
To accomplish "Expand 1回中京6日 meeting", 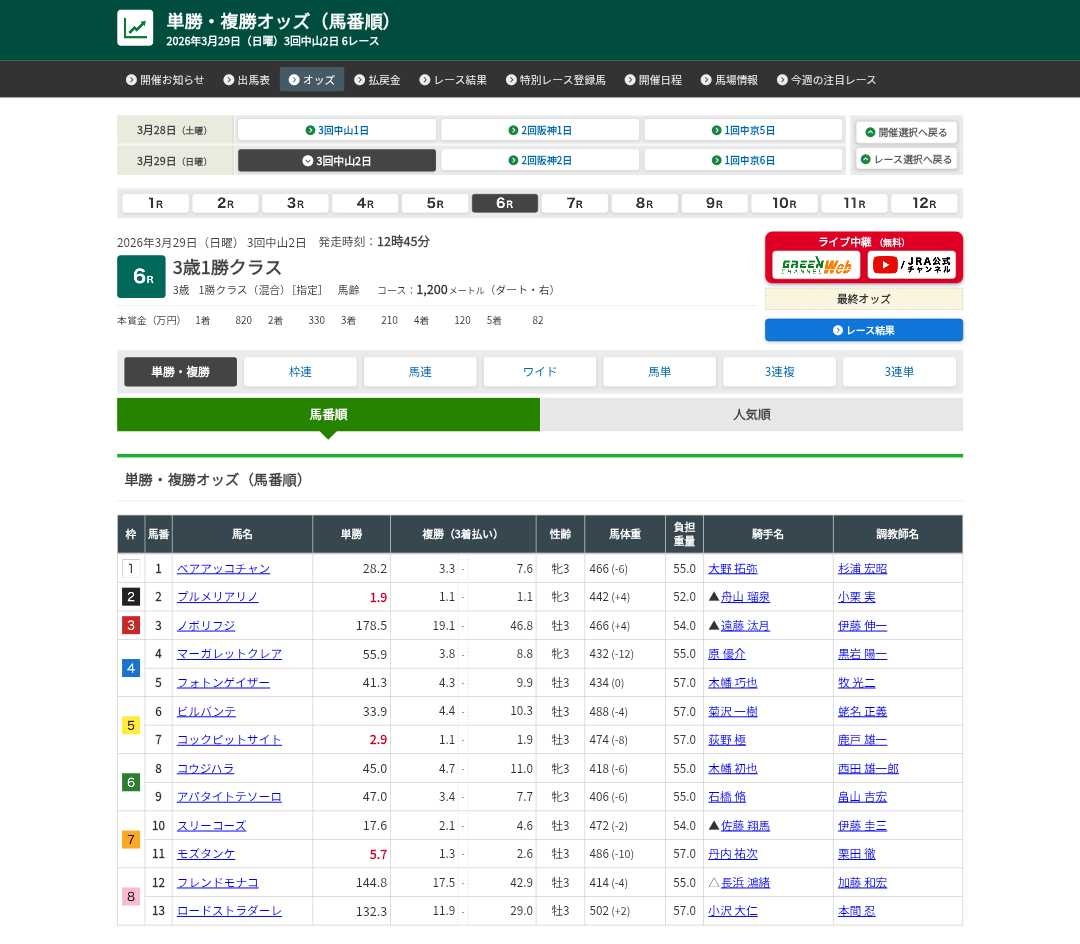I will [x=743, y=160].
